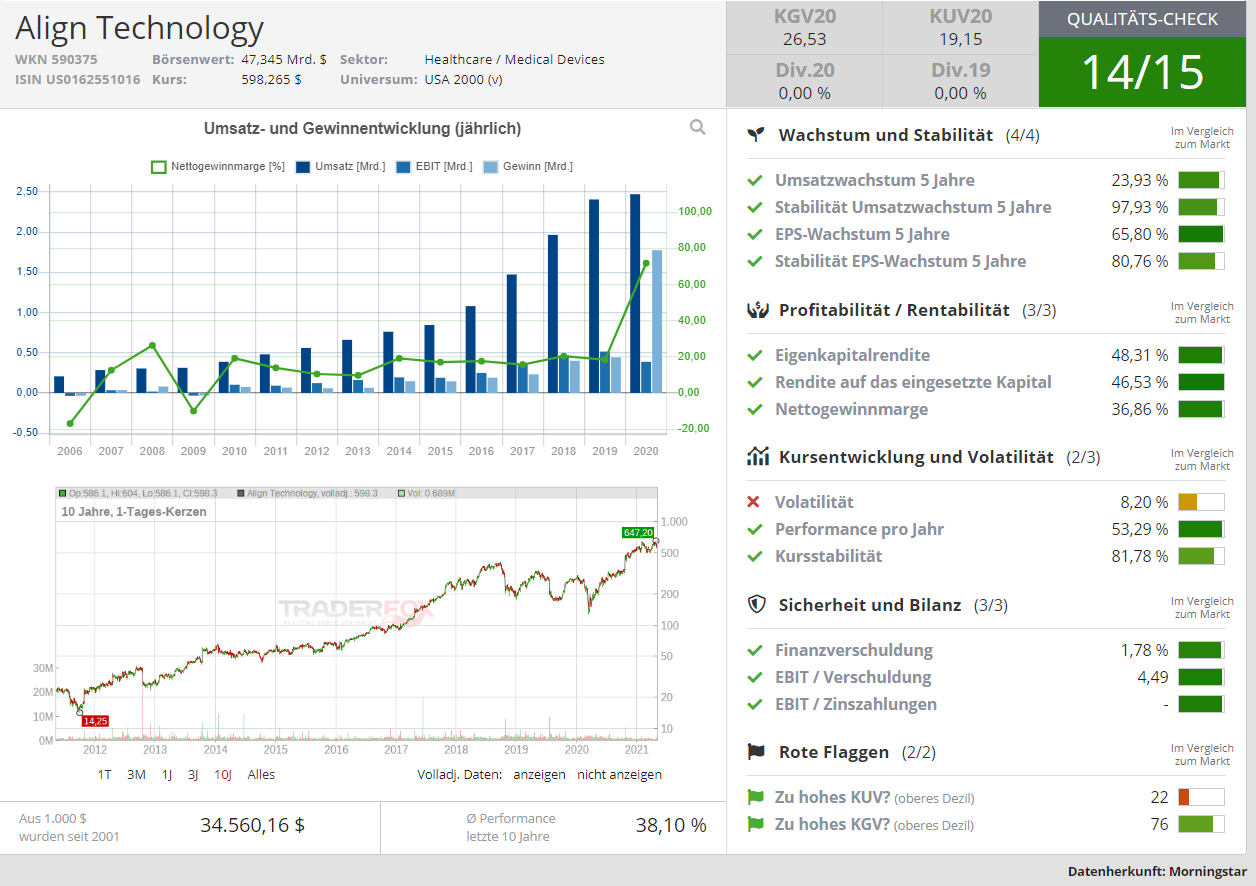Click the chart icon next to Kursentwicklung und Volatilität
This screenshot has height=886, width=1256.
[758, 457]
